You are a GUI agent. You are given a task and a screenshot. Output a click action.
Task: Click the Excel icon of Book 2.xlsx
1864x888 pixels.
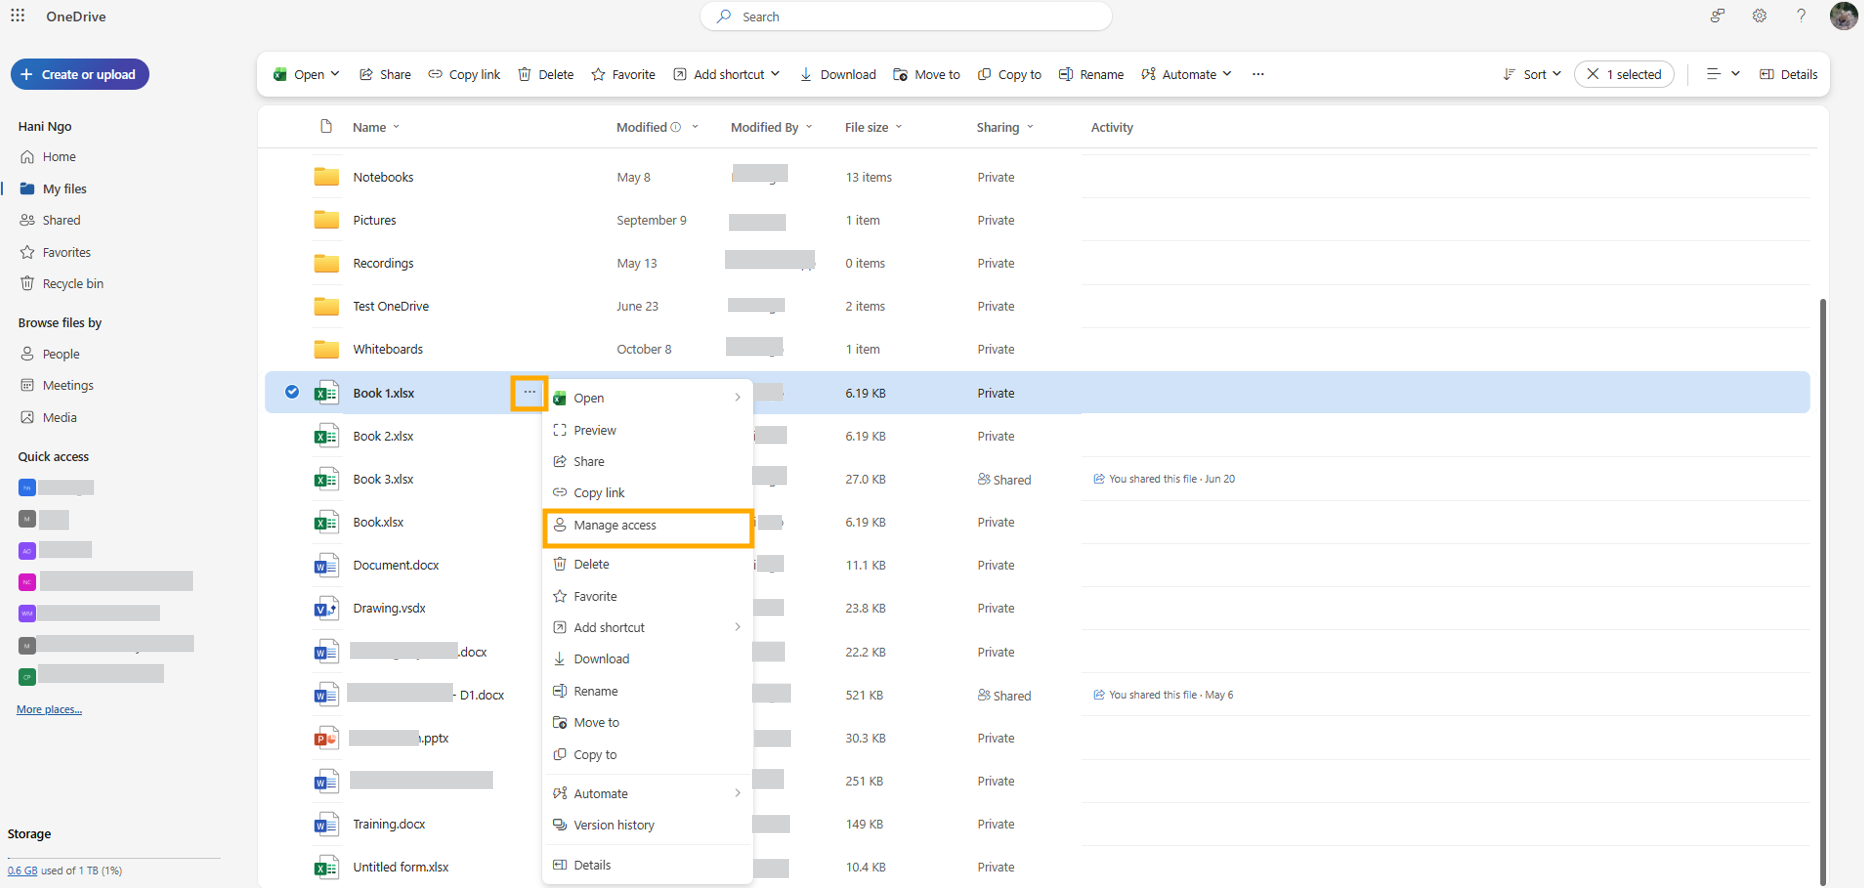[325, 436]
